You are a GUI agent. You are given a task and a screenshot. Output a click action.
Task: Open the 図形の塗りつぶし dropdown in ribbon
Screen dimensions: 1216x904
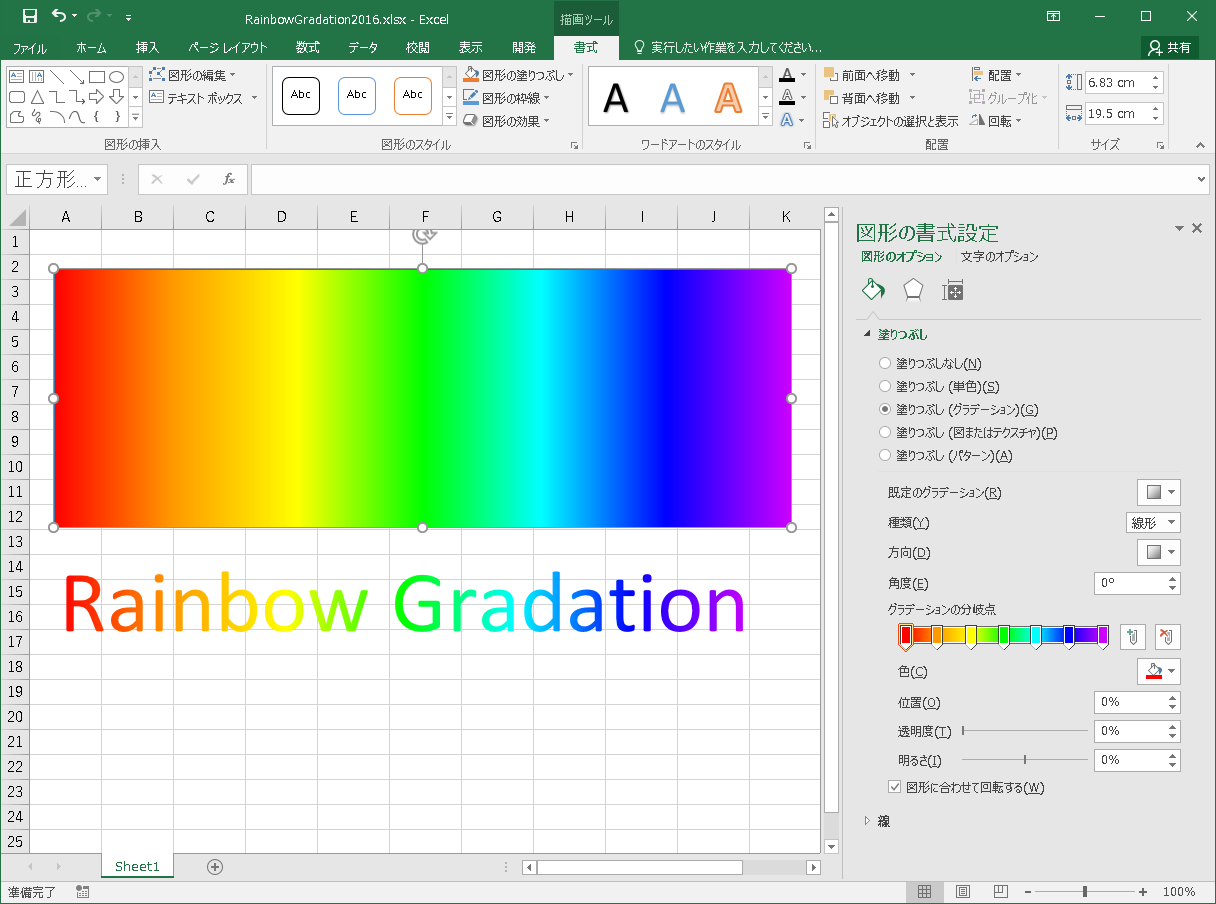[518, 75]
